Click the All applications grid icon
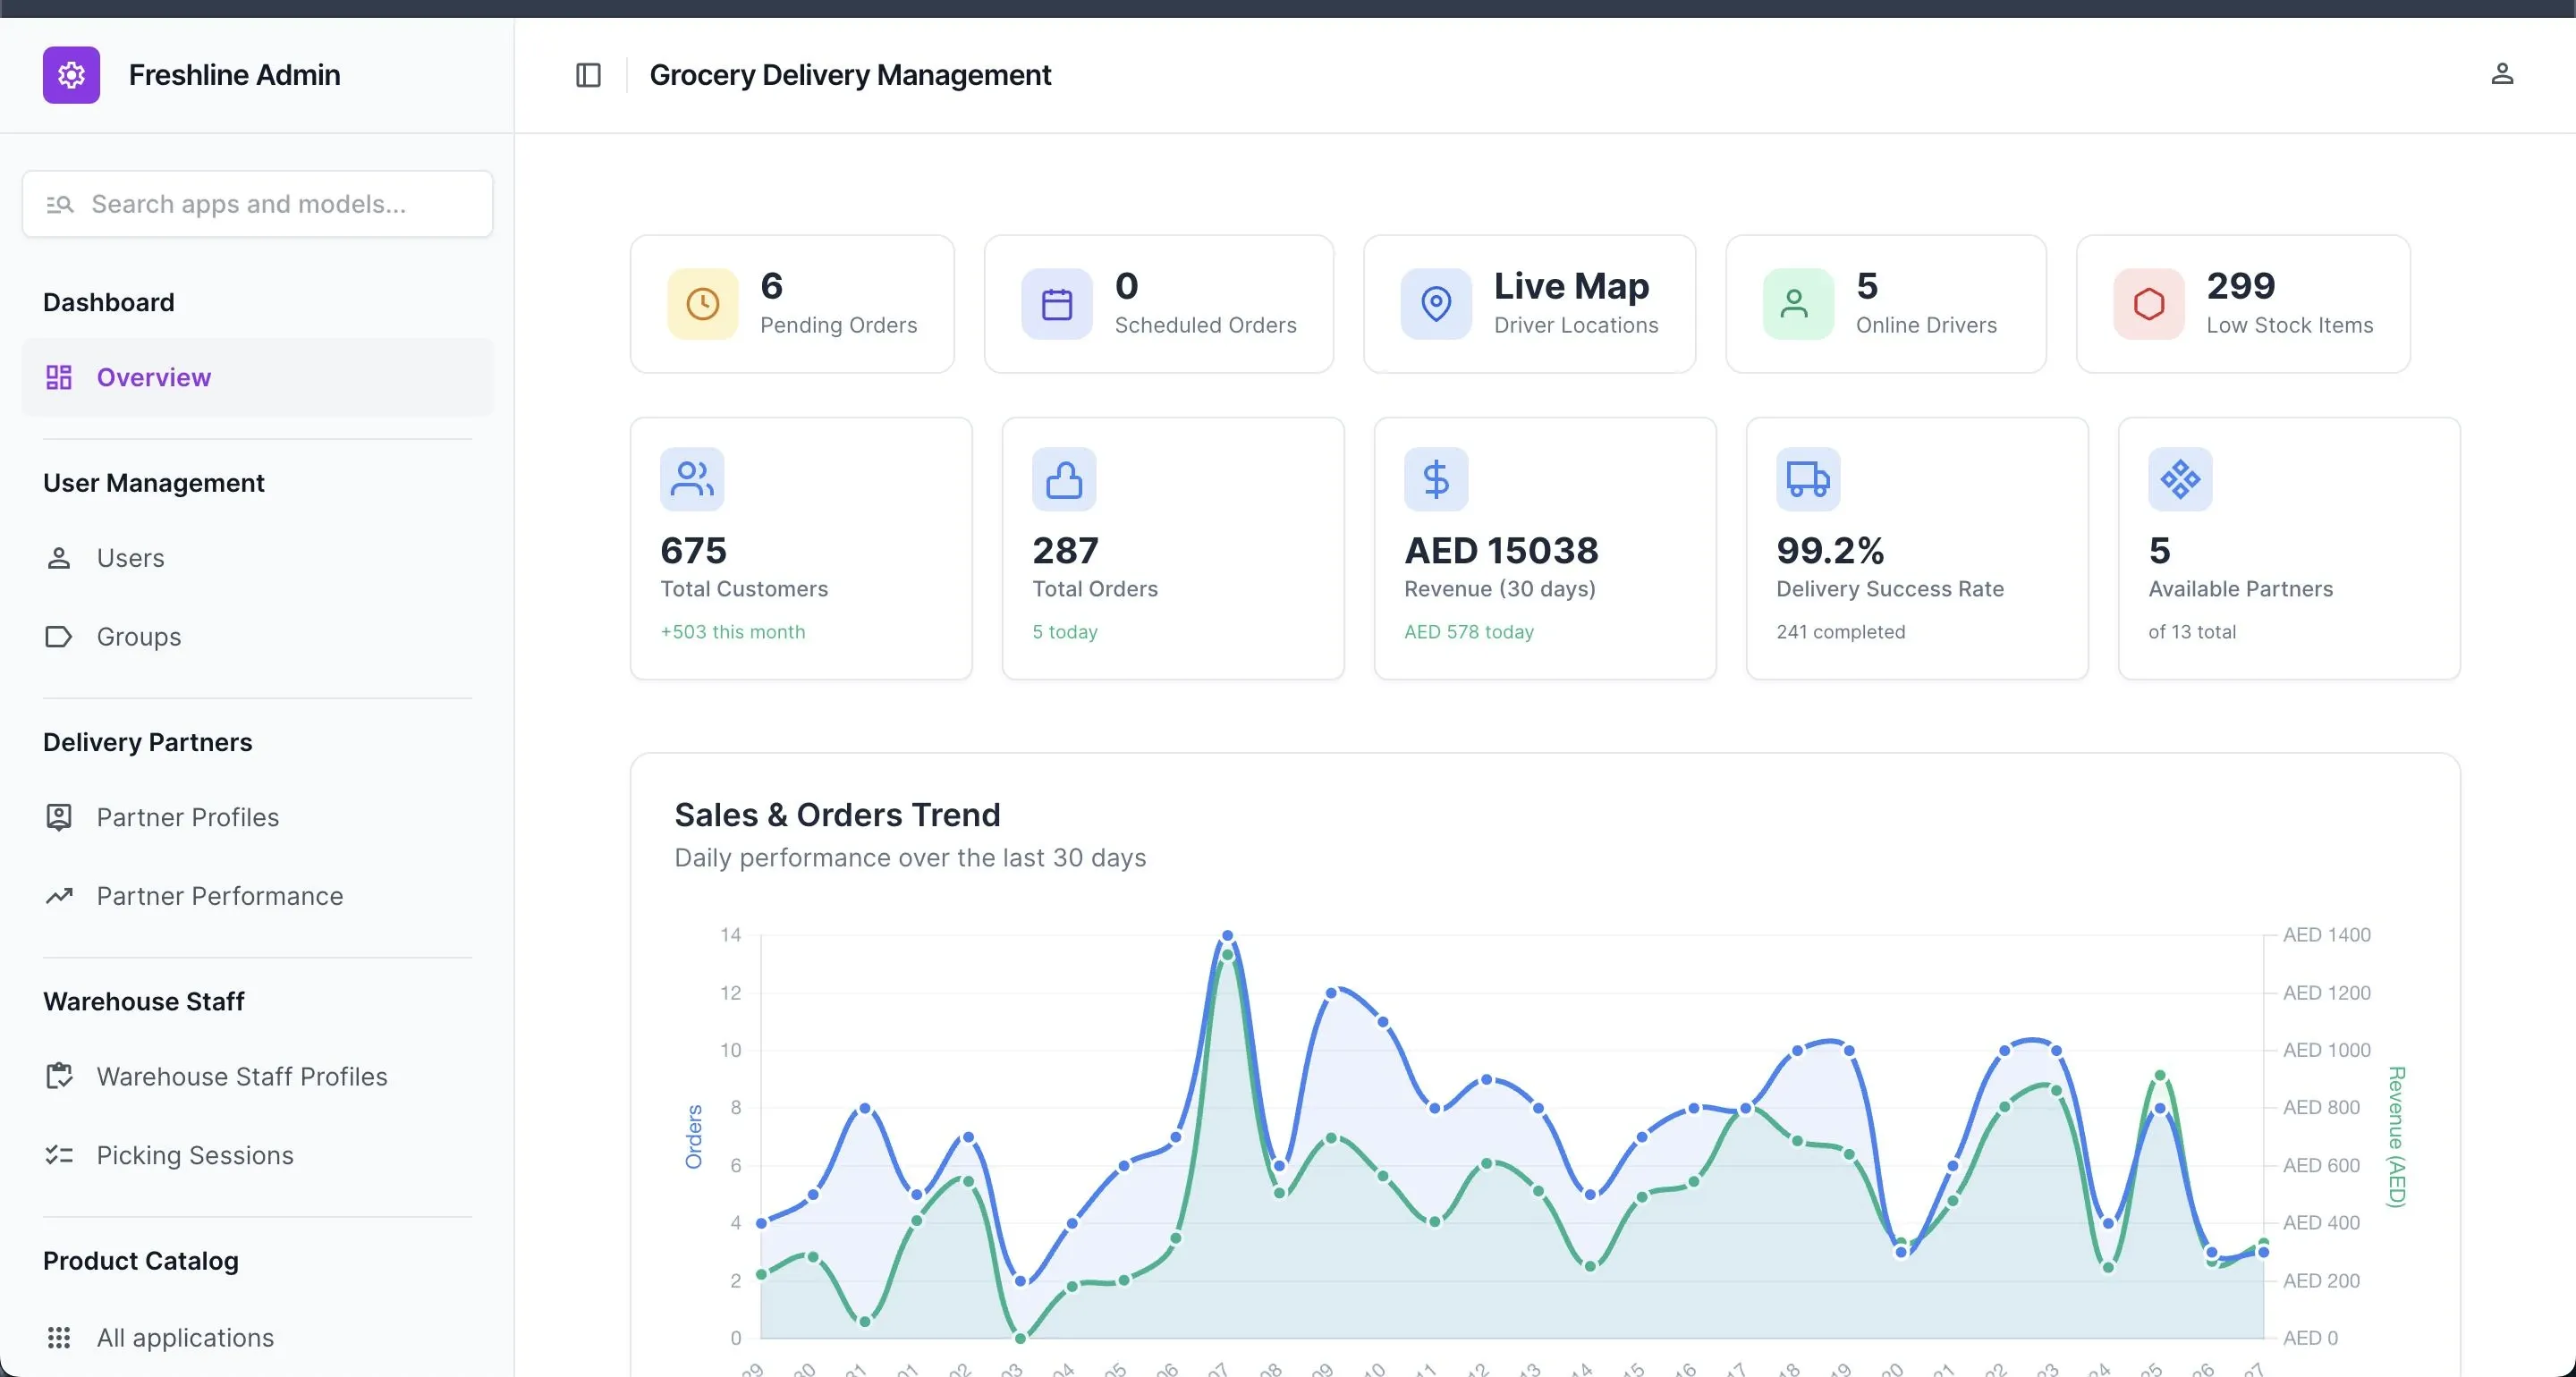This screenshot has height=1377, width=2576. (x=59, y=1337)
